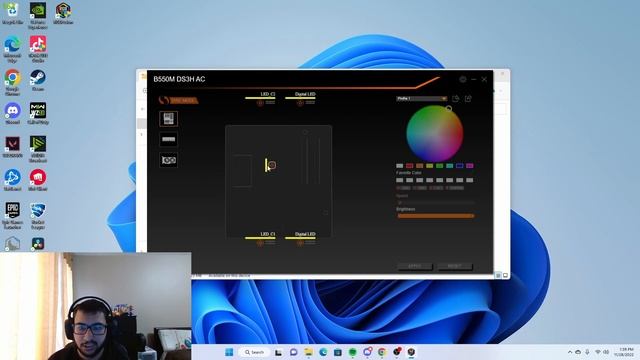Image resolution: width=640 pixels, height=360 pixels.
Task: Open Steam desktop shortcut
Action: click(x=38, y=80)
